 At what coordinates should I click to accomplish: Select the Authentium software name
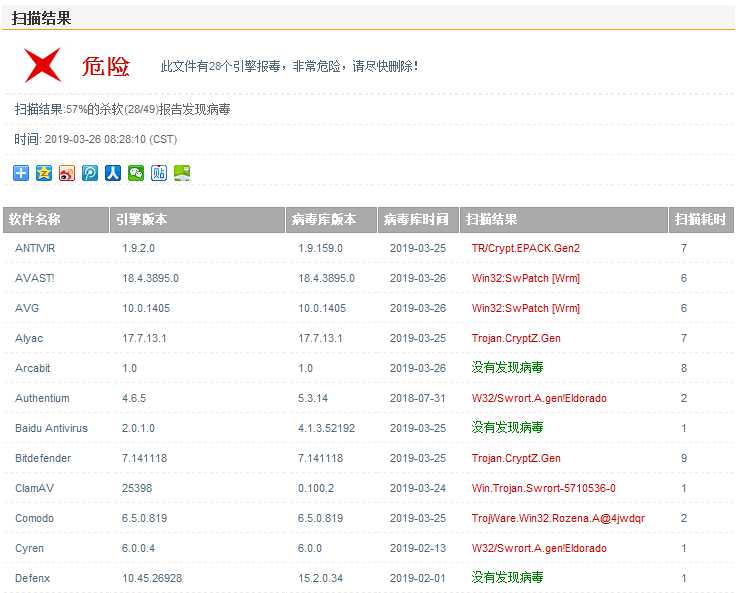point(42,398)
